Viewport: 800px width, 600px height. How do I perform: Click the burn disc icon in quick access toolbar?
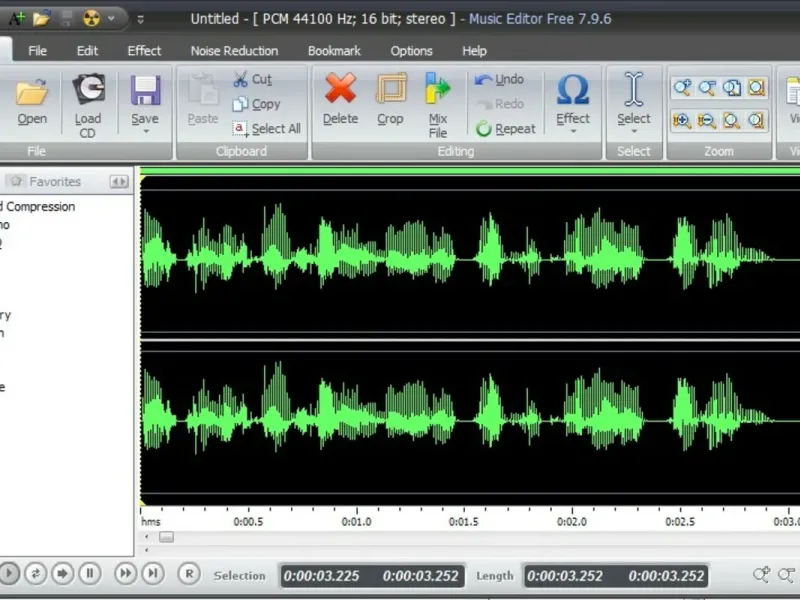pos(91,18)
